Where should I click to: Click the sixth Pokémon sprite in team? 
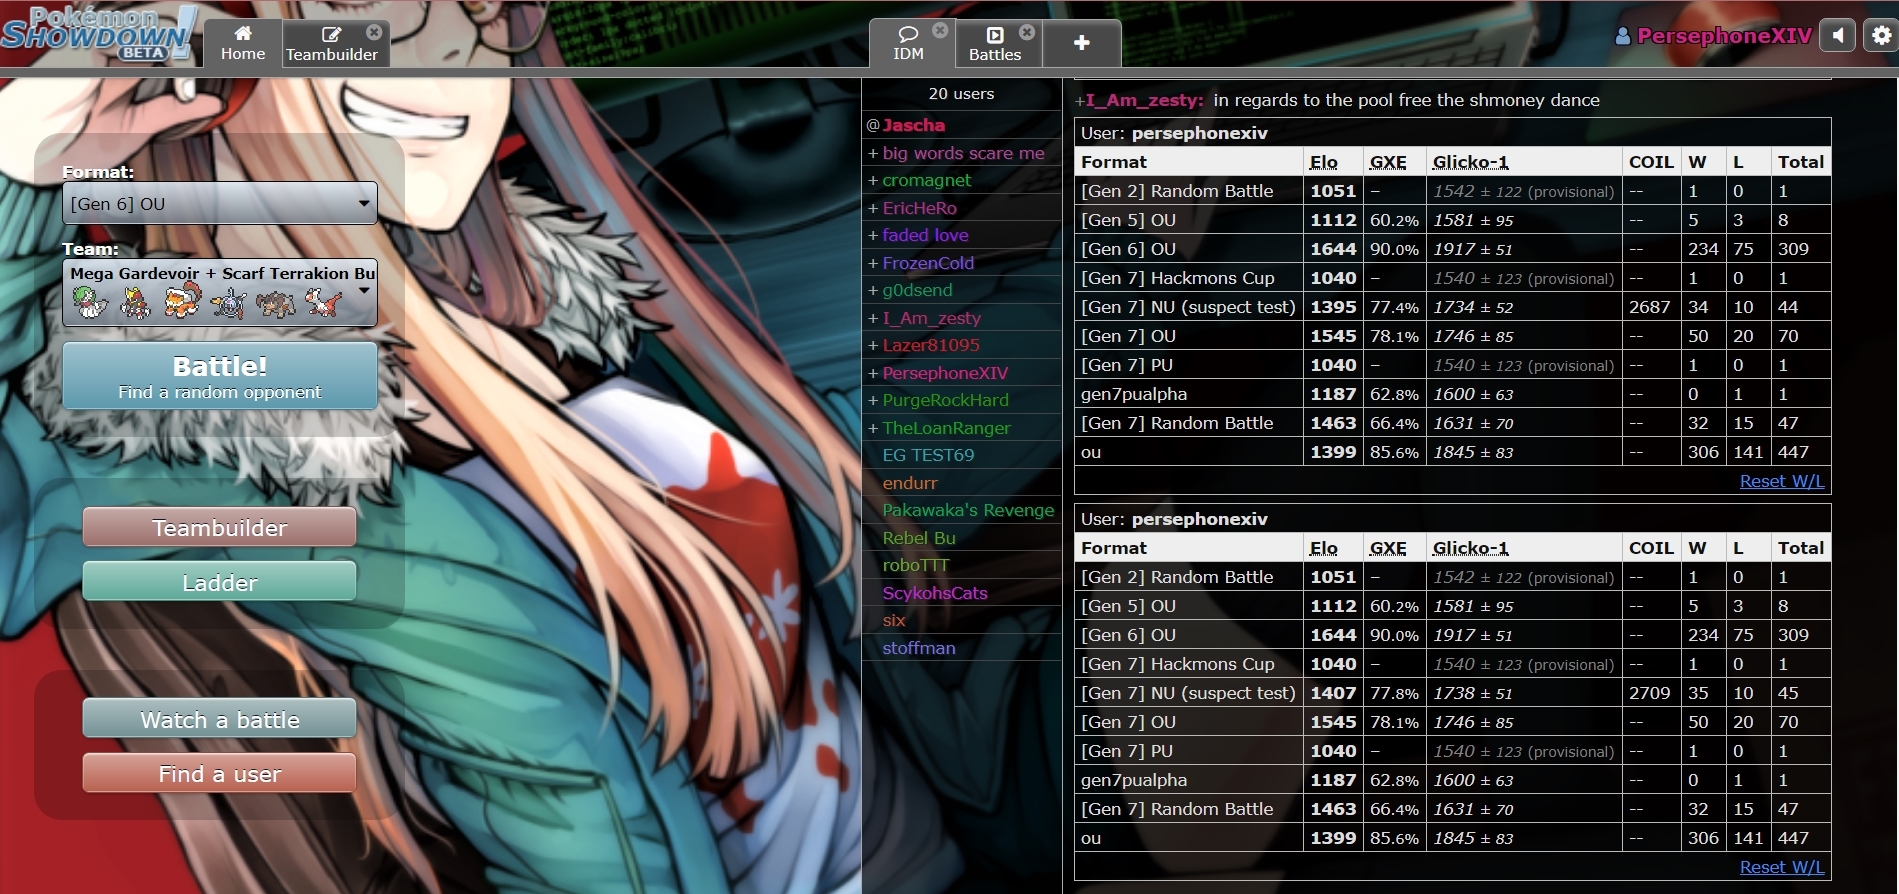(322, 302)
